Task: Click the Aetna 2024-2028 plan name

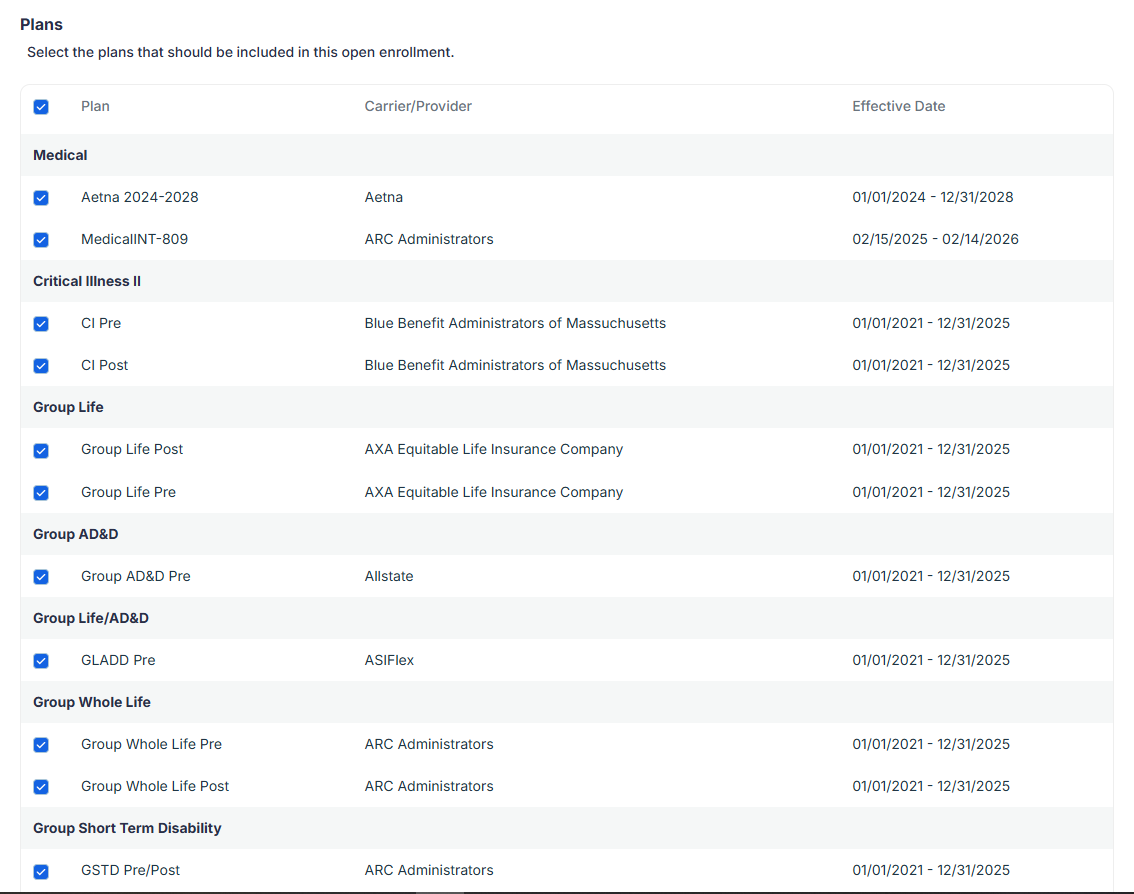Action: click(140, 197)
